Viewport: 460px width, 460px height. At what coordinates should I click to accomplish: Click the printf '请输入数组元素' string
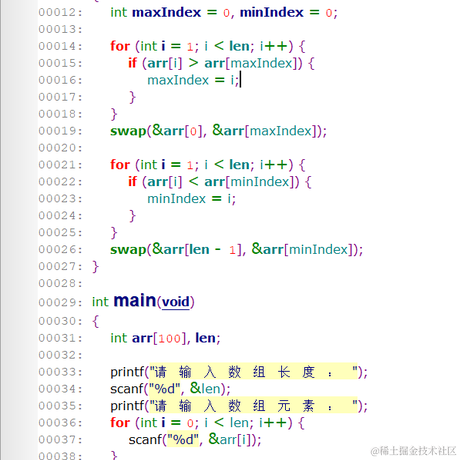point(253,406)
